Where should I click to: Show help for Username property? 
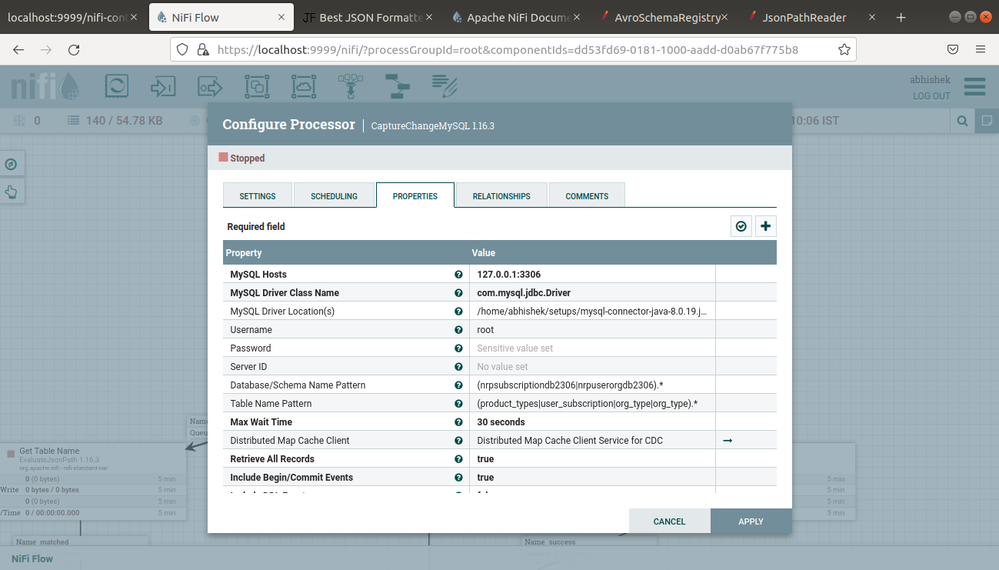458,330
